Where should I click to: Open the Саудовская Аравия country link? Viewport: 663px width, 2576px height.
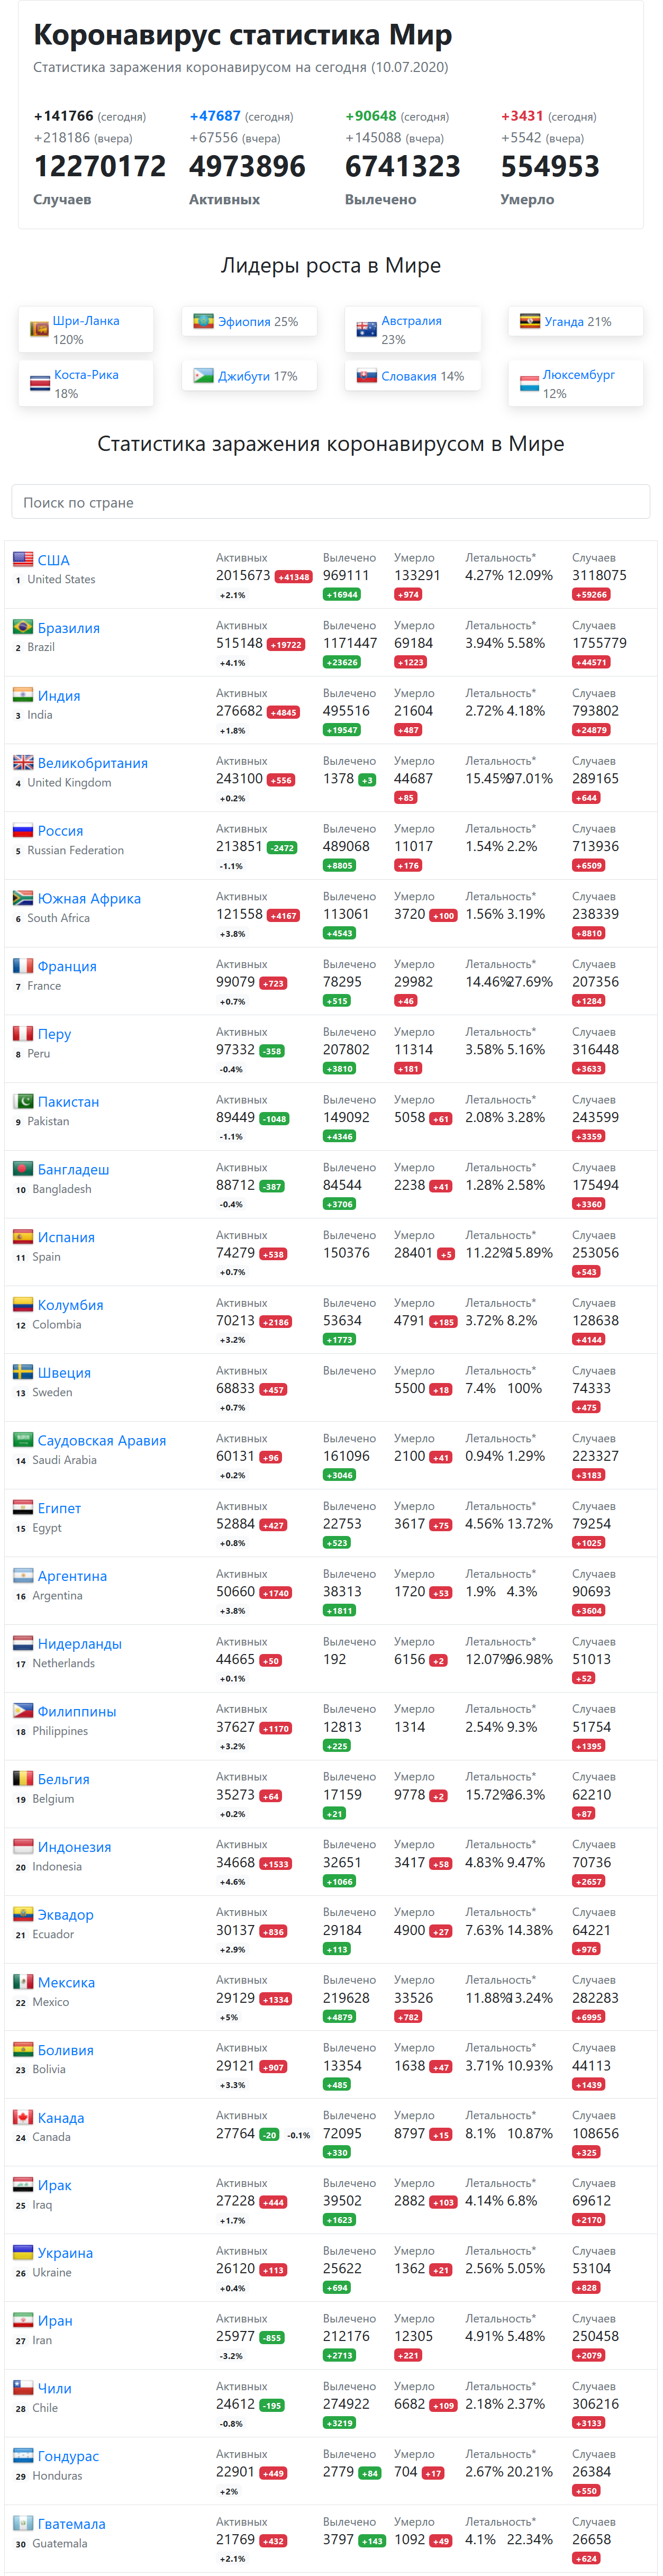pyautogui.click(x=102, y=1440)
